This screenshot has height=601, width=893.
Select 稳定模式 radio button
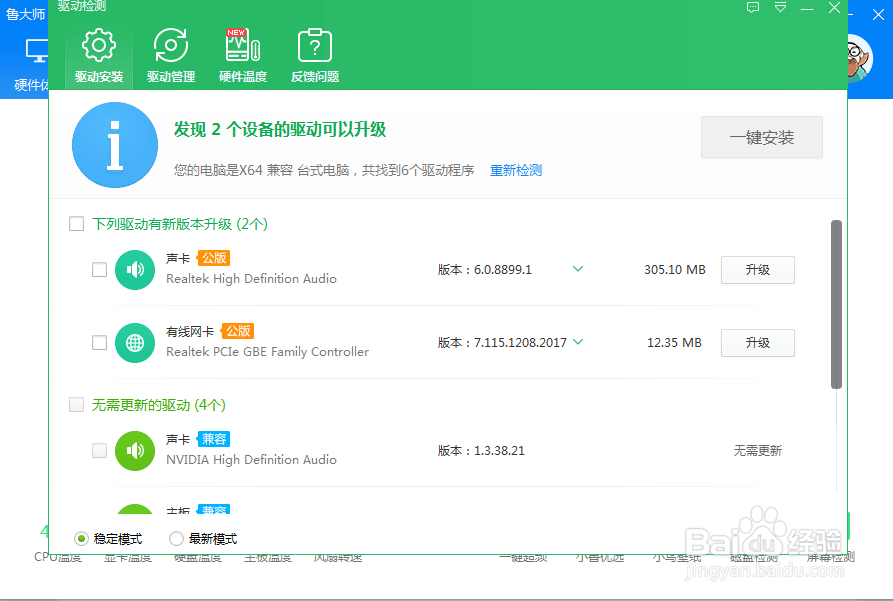81,538
